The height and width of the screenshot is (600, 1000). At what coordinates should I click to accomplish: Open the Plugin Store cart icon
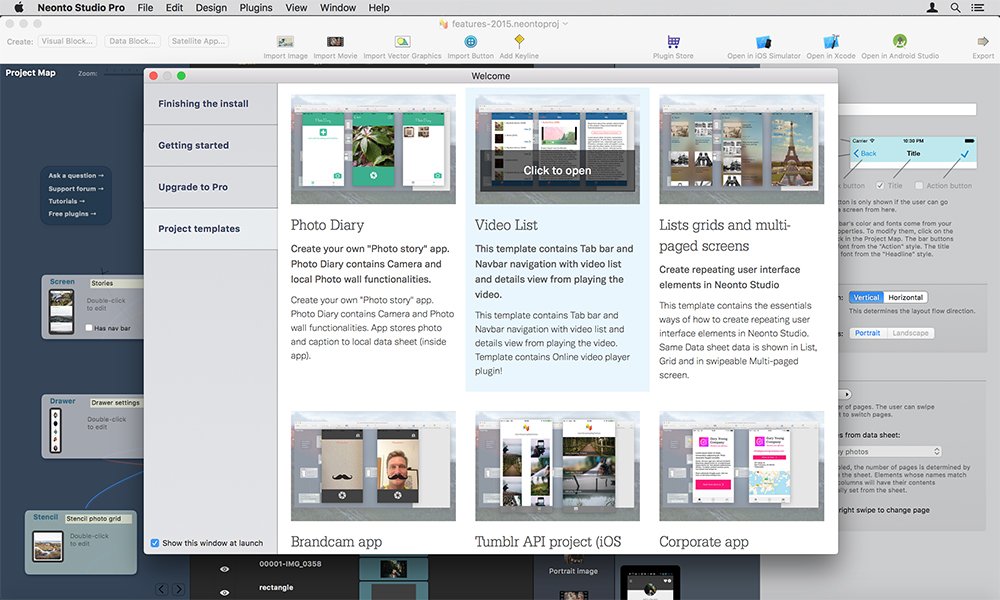click(x=673, y=41)
